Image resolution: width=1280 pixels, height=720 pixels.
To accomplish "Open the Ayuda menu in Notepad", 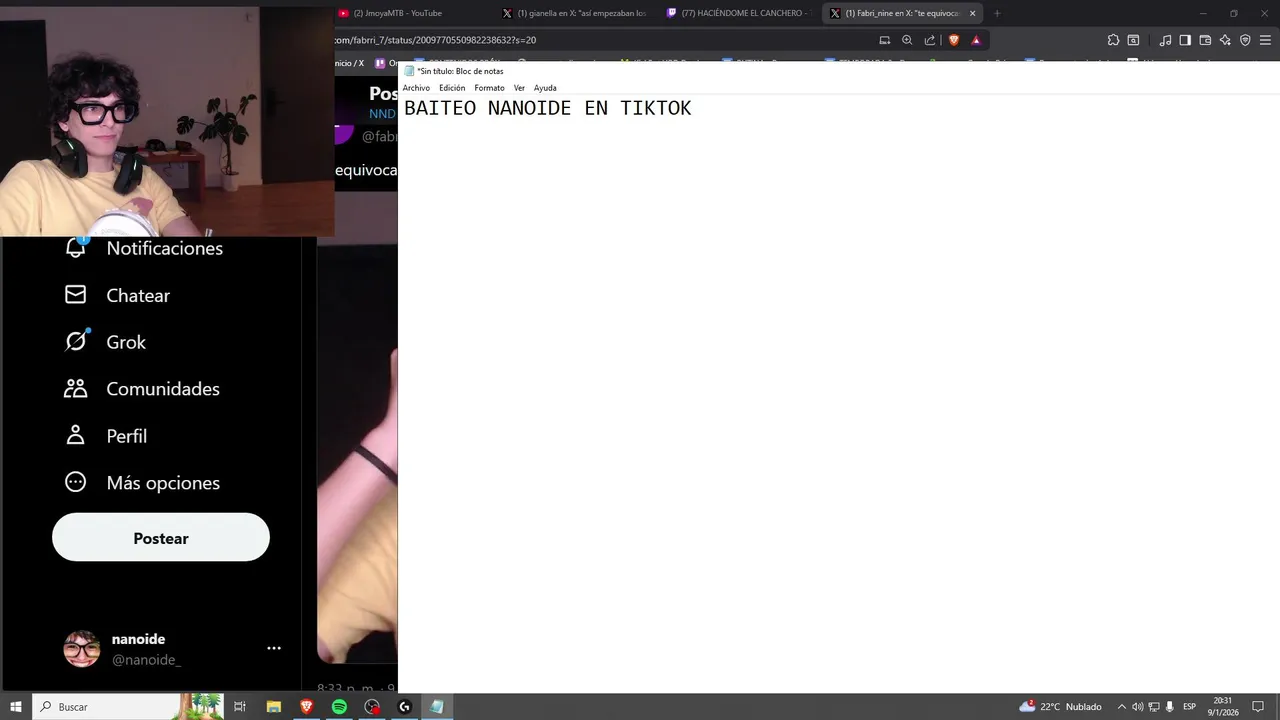I will click(x=545, y=88).
